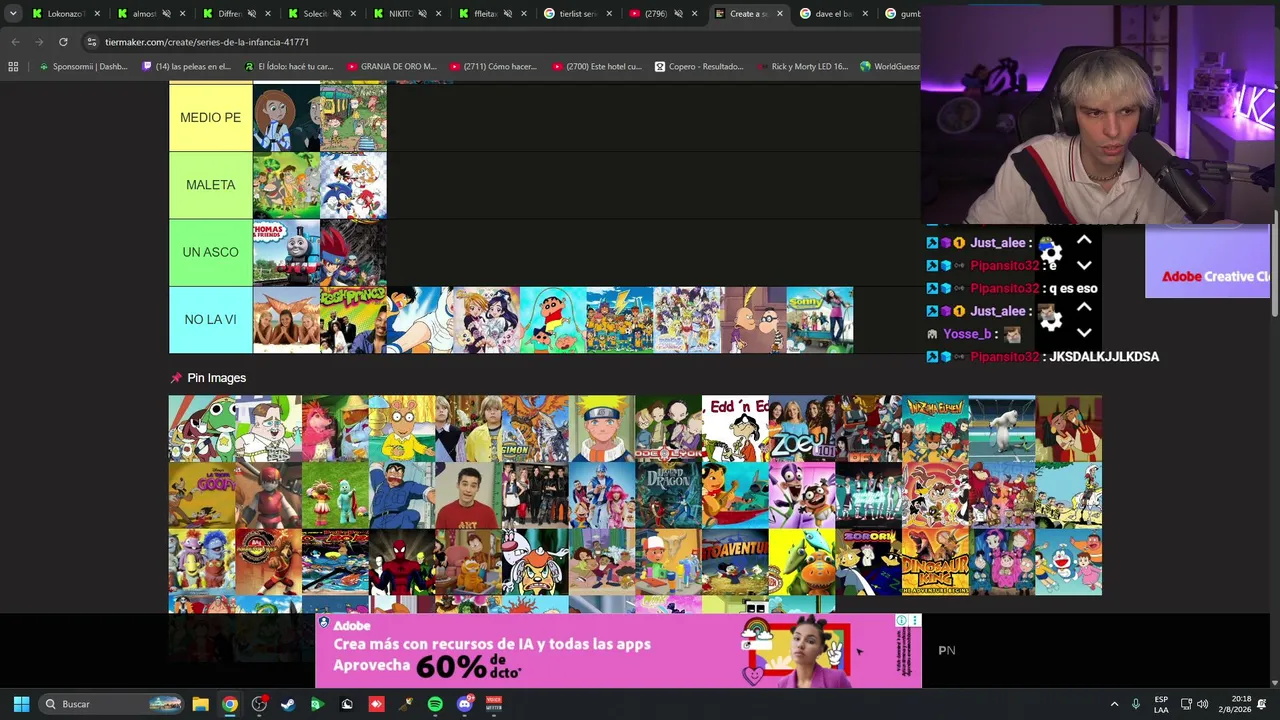Click the volume speaker tray icon

tap(1203, 704)
